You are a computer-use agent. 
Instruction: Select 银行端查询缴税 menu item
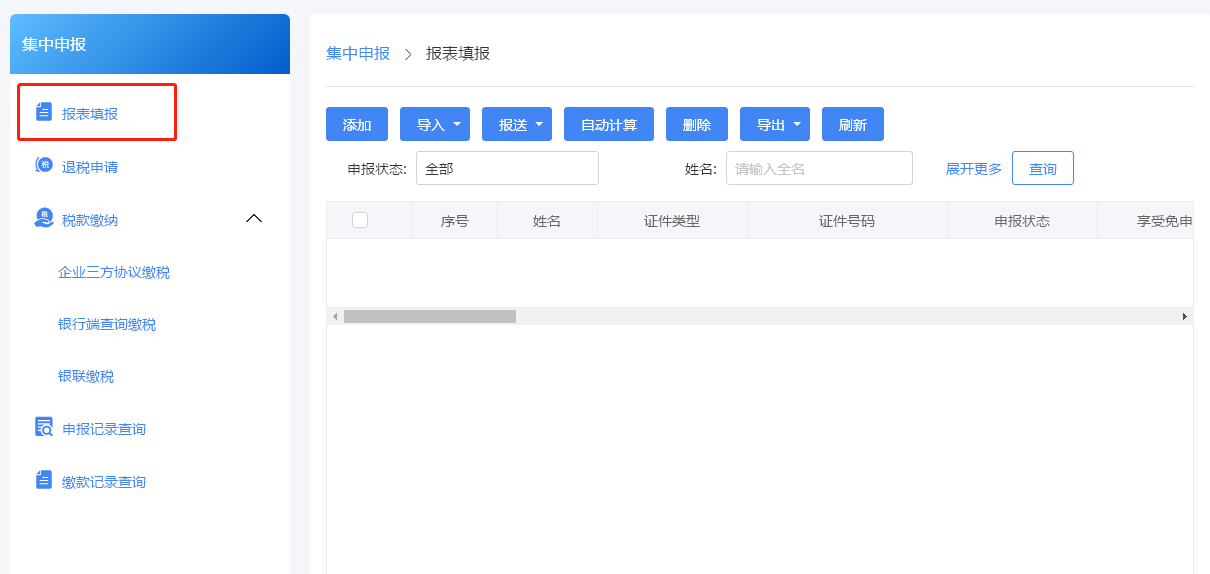pyautogui.click(x=107, y=324)
